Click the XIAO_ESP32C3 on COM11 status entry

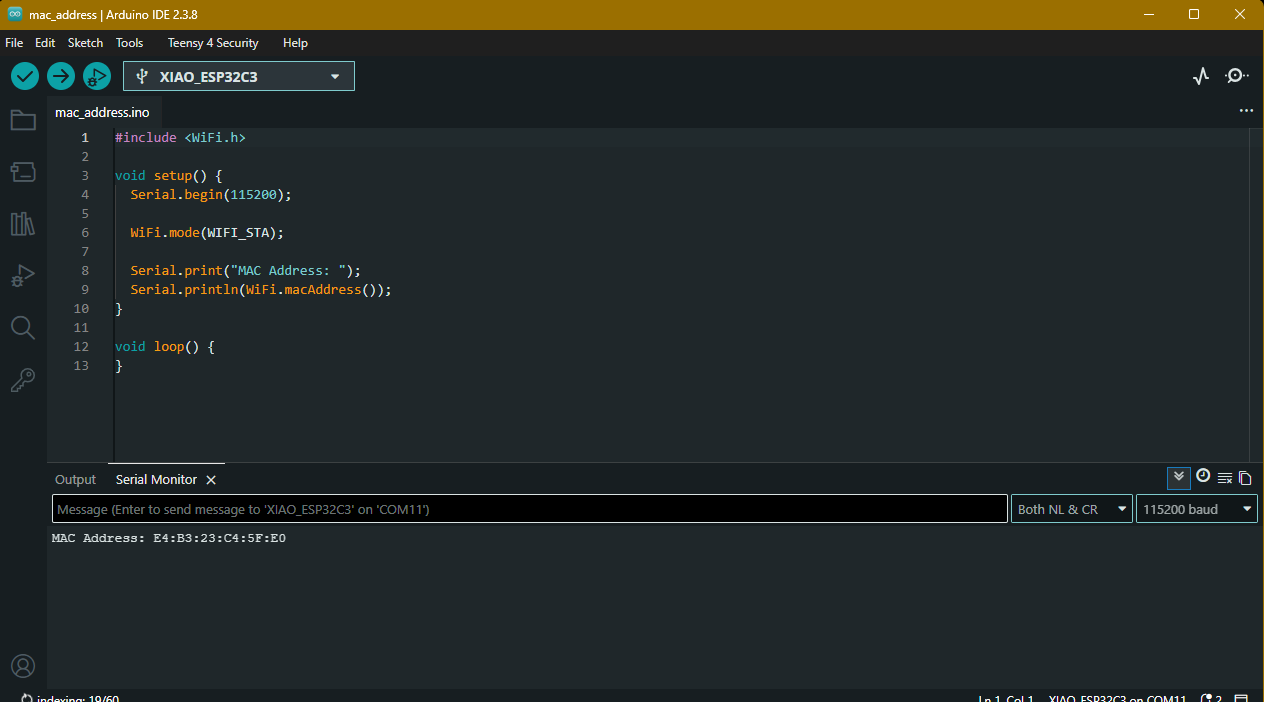[x=1117, y=697]
